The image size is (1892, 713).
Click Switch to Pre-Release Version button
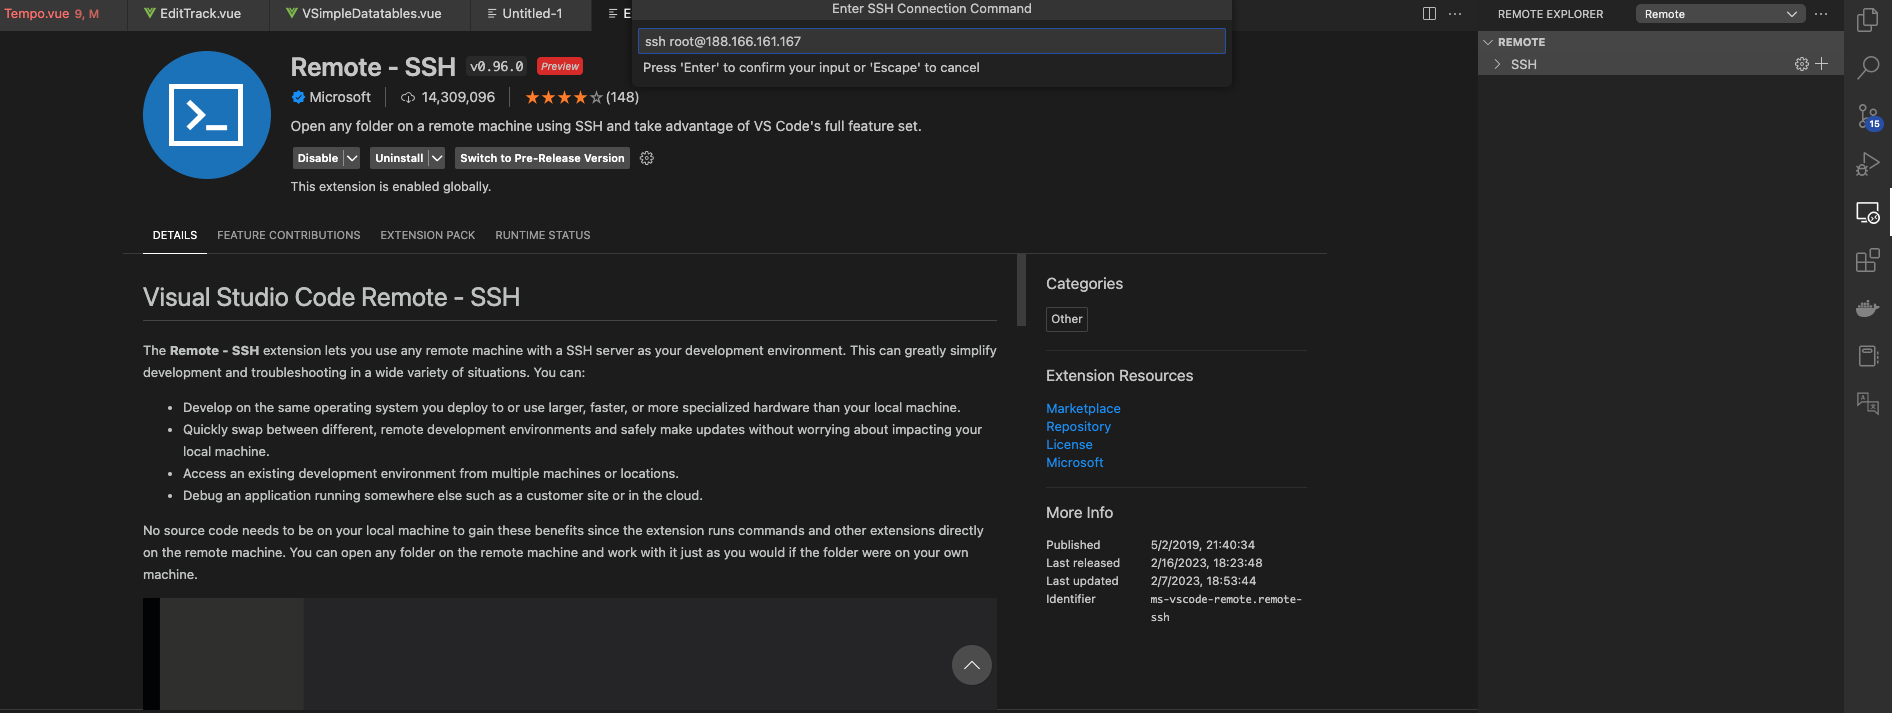(542, 158)
